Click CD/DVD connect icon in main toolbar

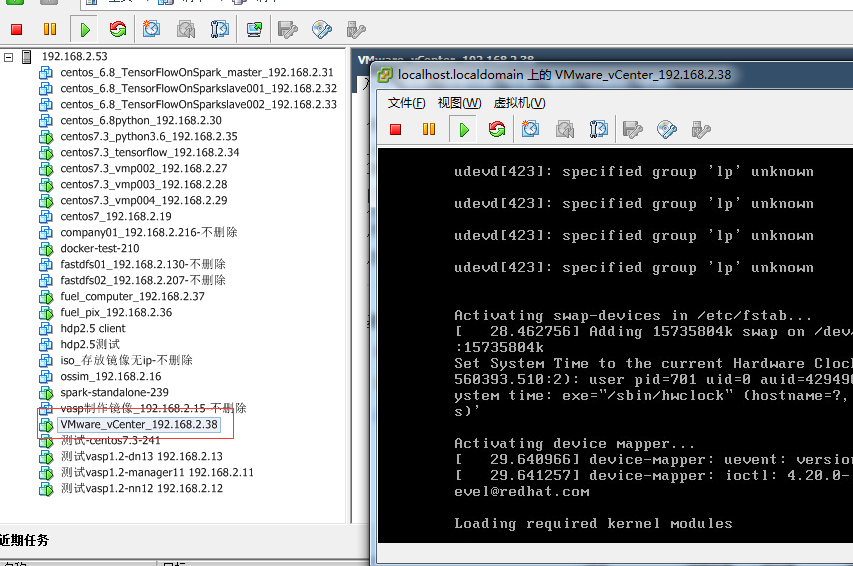(322, 29)
